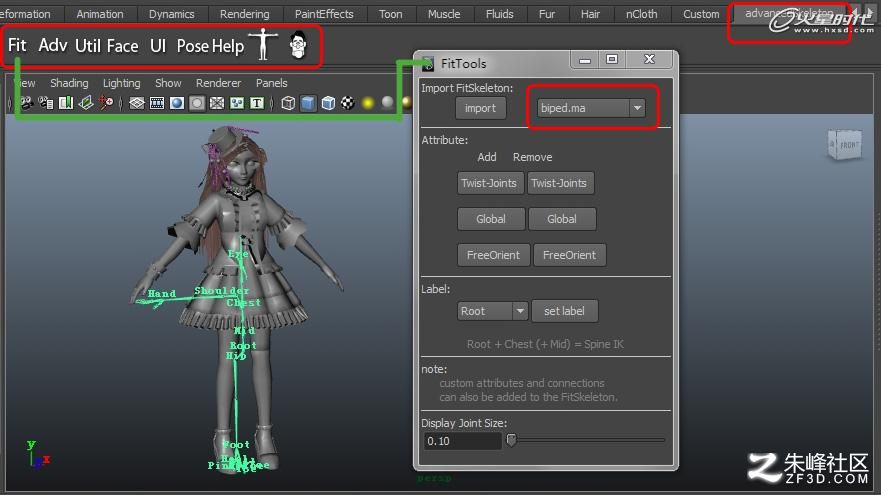Click the Remove FreeOrient button
The height and width of the screenshot is (495, 881).
click(570, 255)
